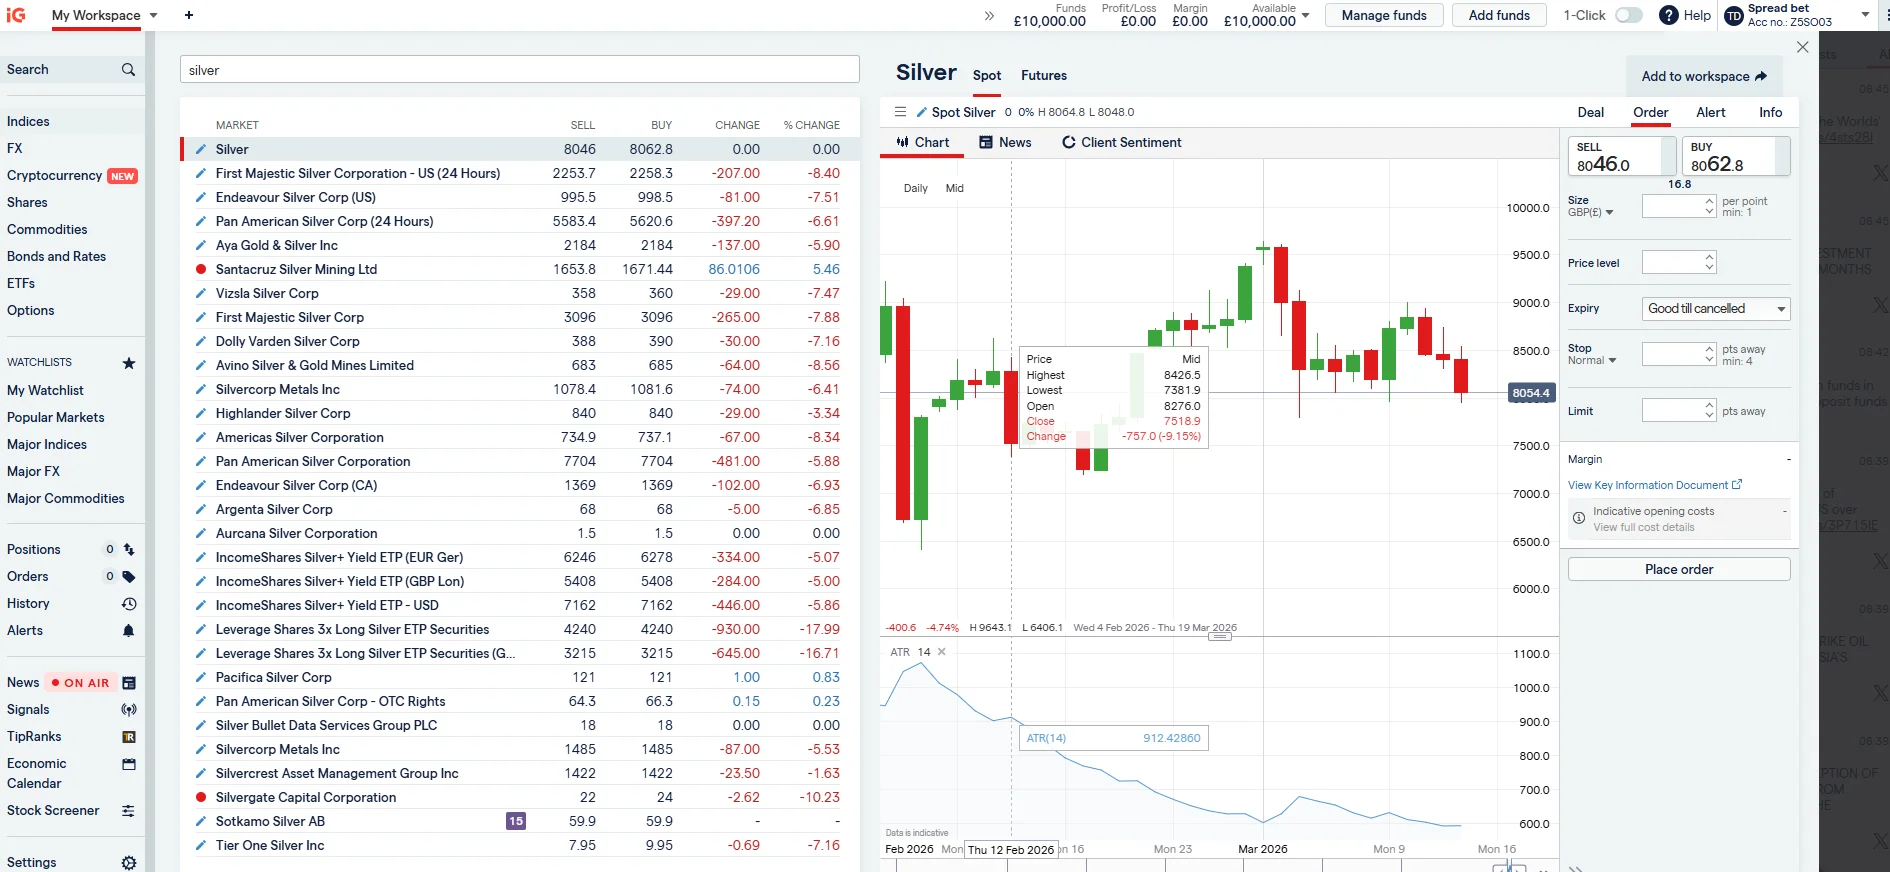The image size is (1890, 872).
Task: Switch to the Spot tab
Action: pyautogui.click(x=987, y=75)
